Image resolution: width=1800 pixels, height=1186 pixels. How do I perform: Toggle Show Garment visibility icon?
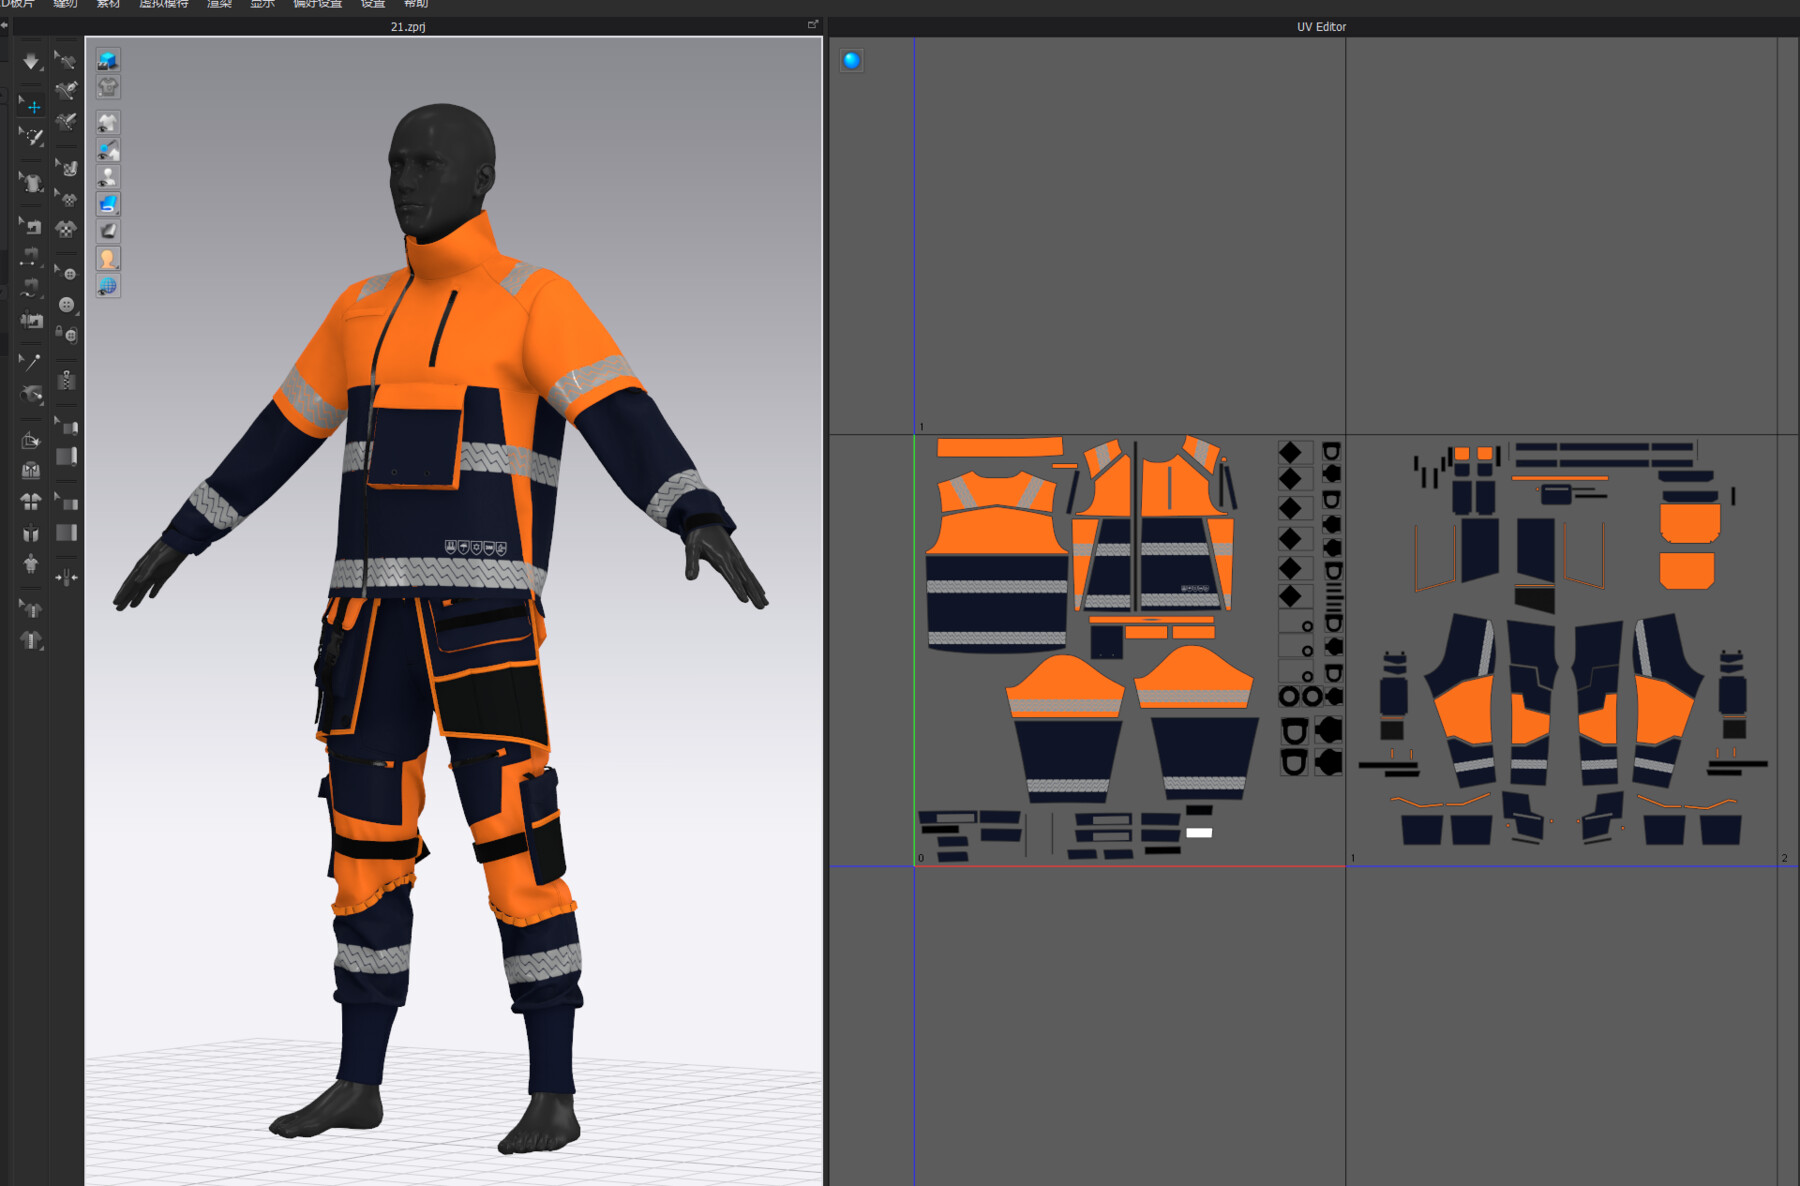pyautogui.click(x=108, y=123)
